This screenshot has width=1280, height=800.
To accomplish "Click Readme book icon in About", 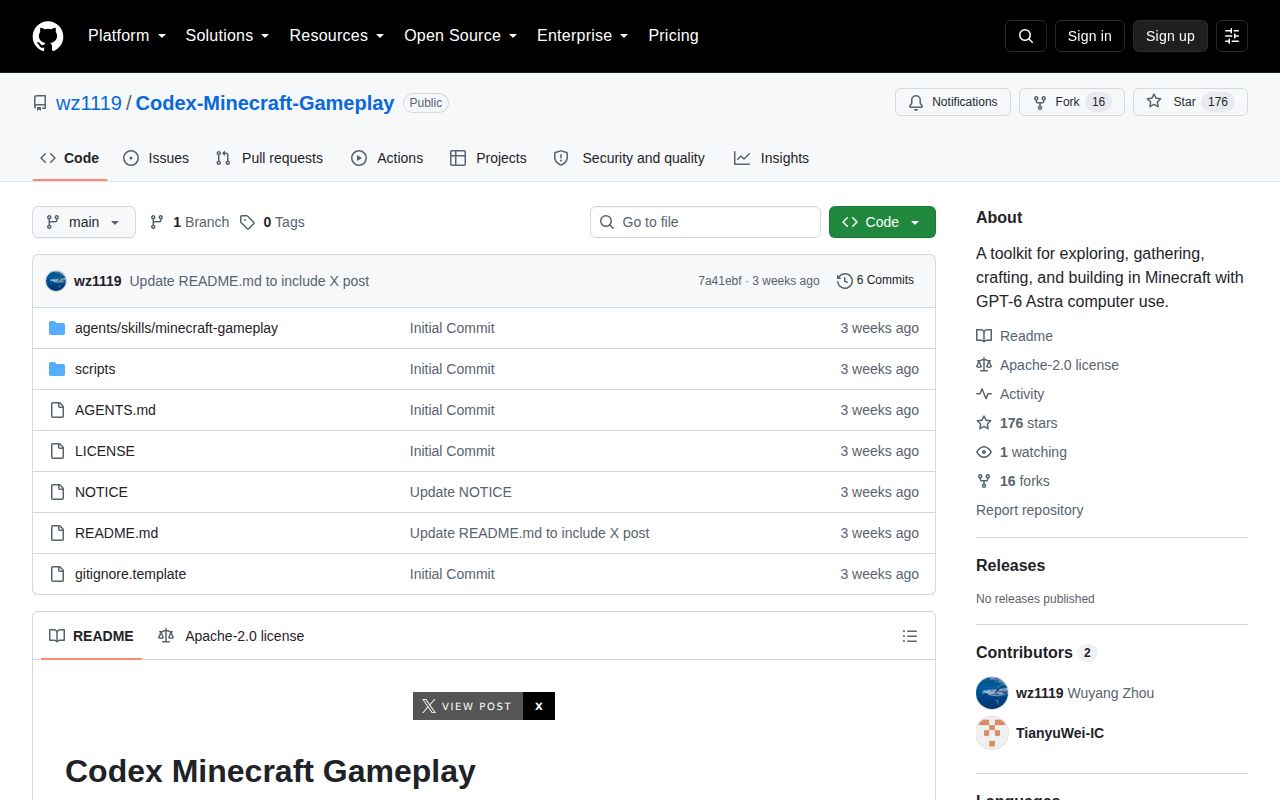I will [x=984, y=336].
